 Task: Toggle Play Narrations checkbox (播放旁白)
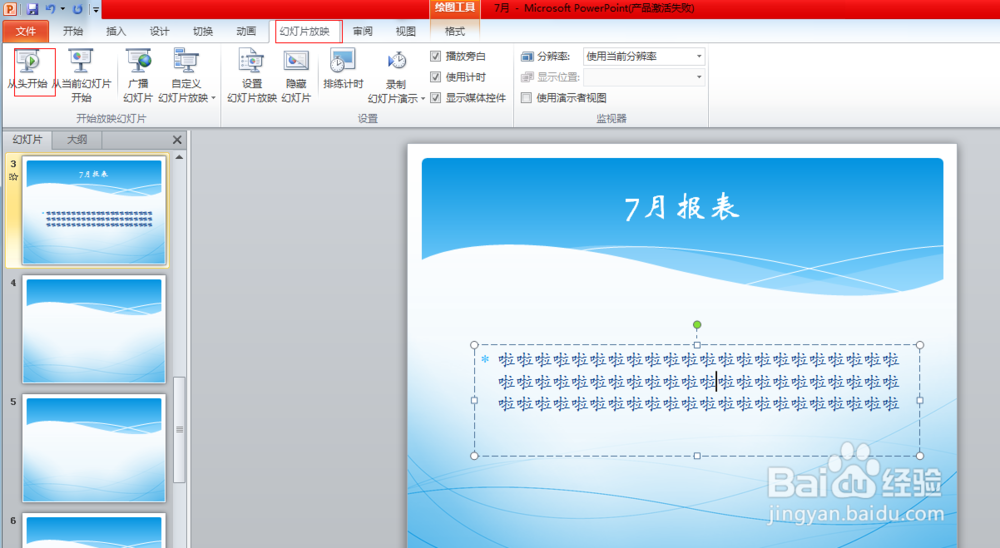(x=436, y=56)
